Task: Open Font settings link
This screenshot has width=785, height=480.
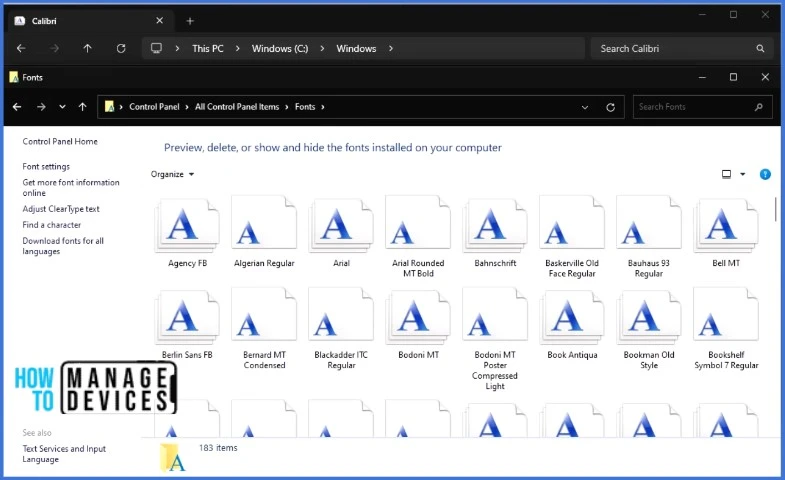Action: click(x=46, y=167)
